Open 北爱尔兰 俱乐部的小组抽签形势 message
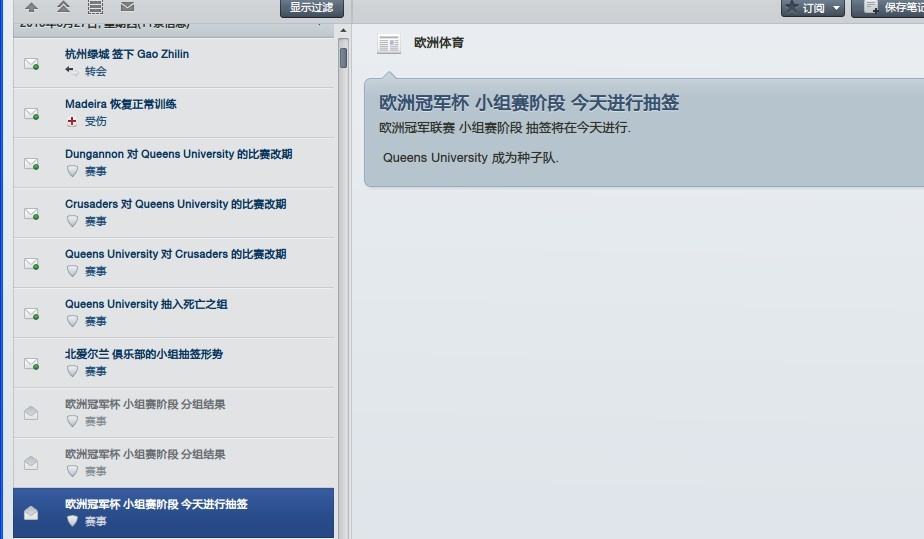Image resolution: width=924 pixels, height=539 pixels. [144, 354]
